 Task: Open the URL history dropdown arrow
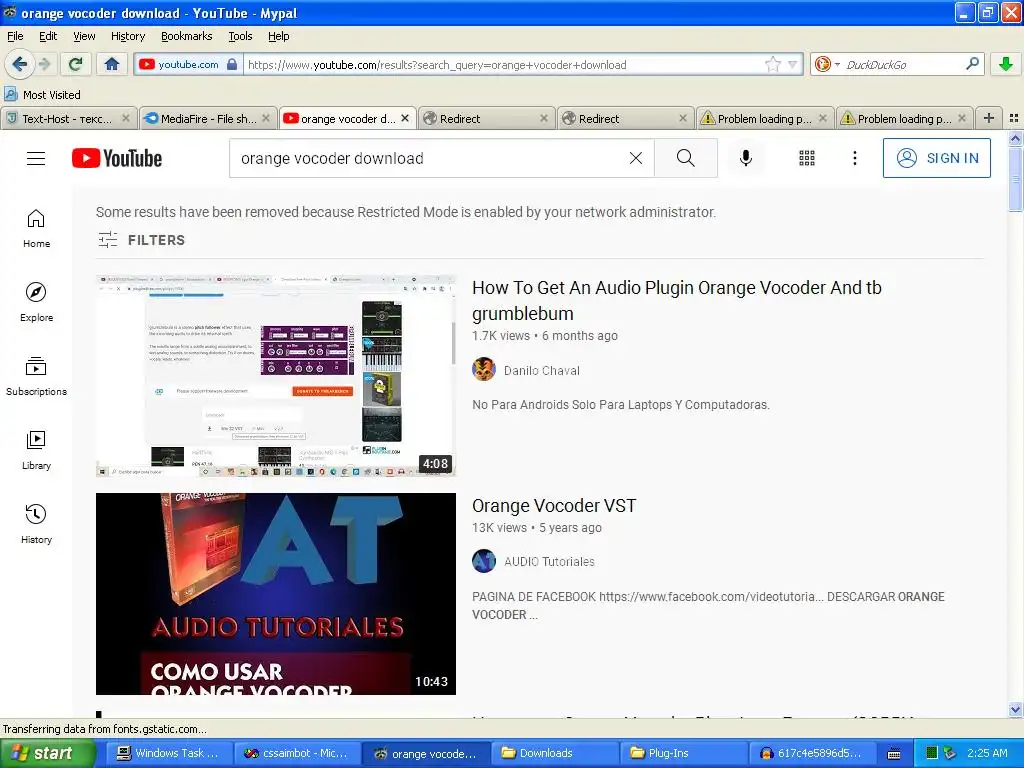[792, 64]
